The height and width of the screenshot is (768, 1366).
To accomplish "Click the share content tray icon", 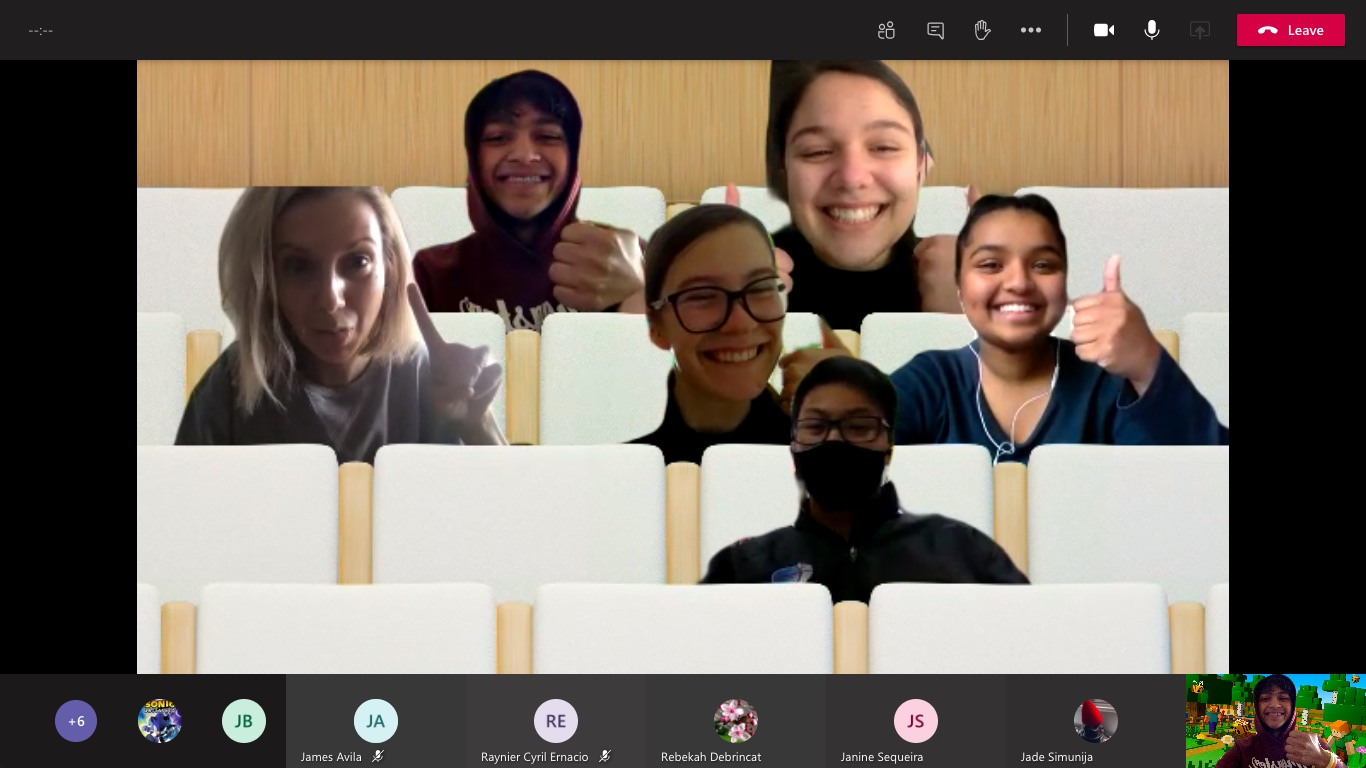I will point(1200,30).
